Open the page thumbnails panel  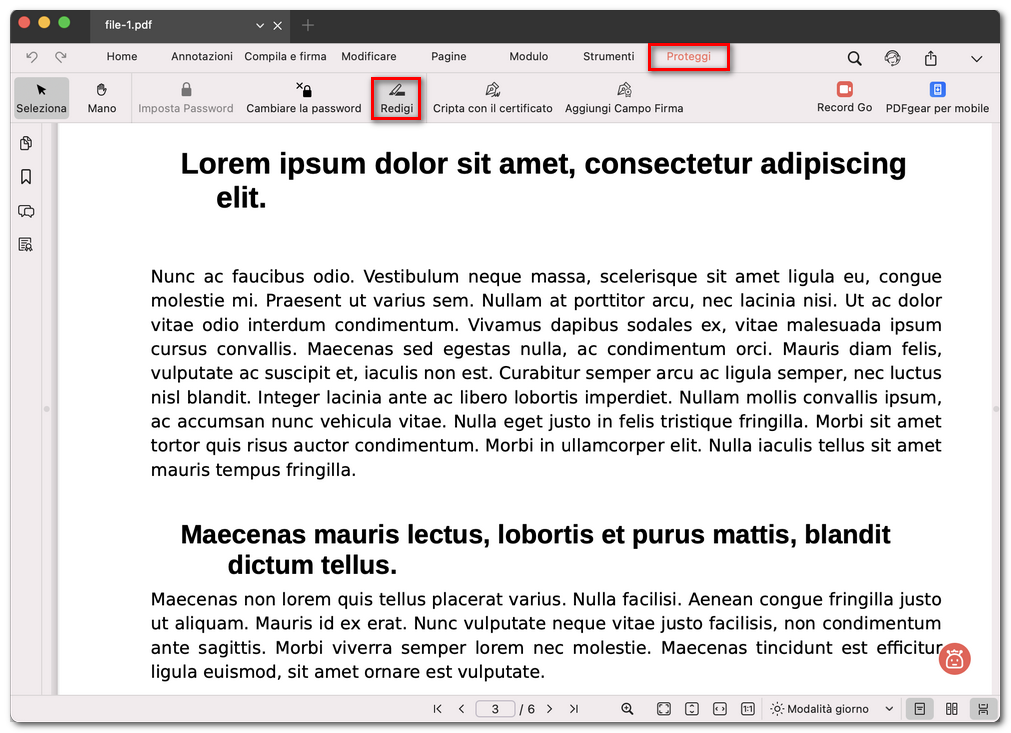(25, 143)
